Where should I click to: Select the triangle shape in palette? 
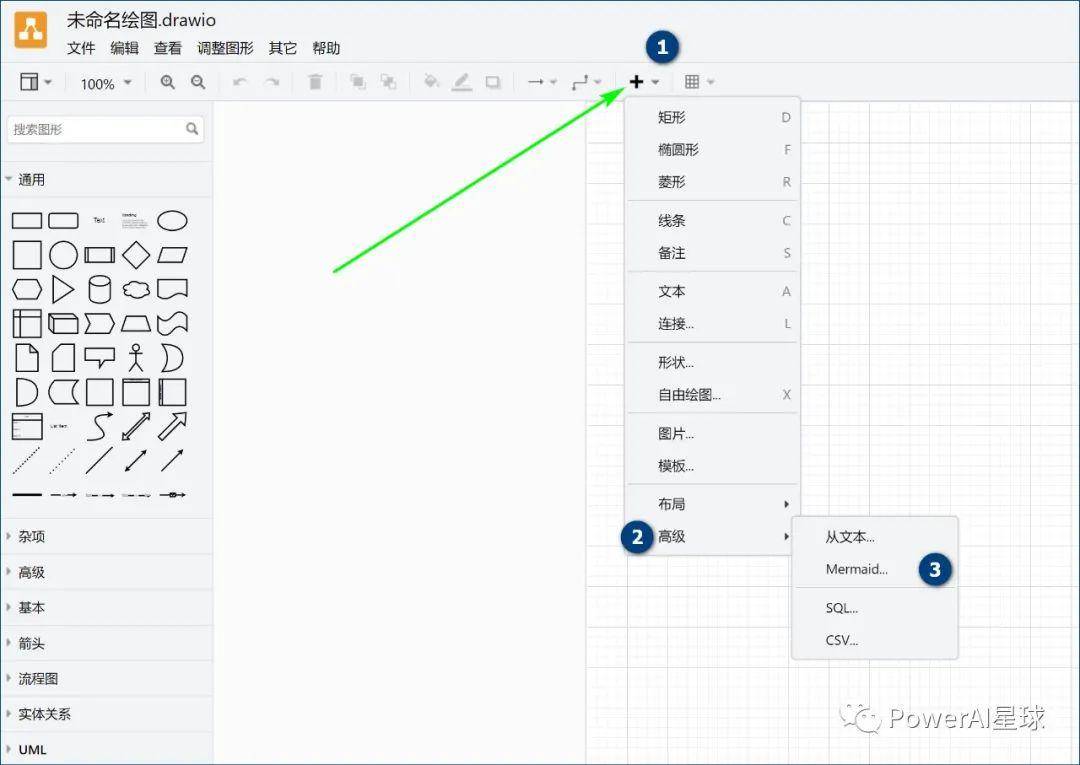(63, 289)
